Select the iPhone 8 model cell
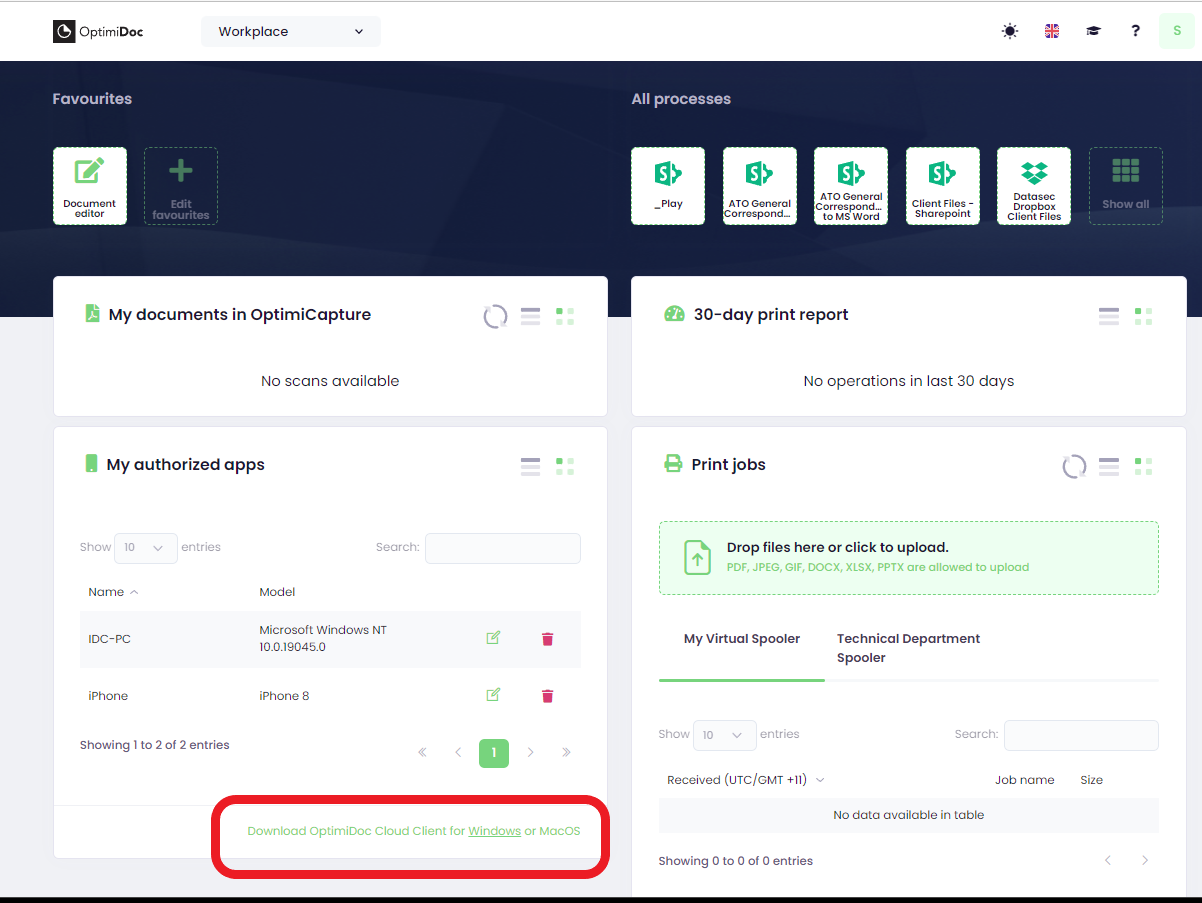 tap(284, 696)
